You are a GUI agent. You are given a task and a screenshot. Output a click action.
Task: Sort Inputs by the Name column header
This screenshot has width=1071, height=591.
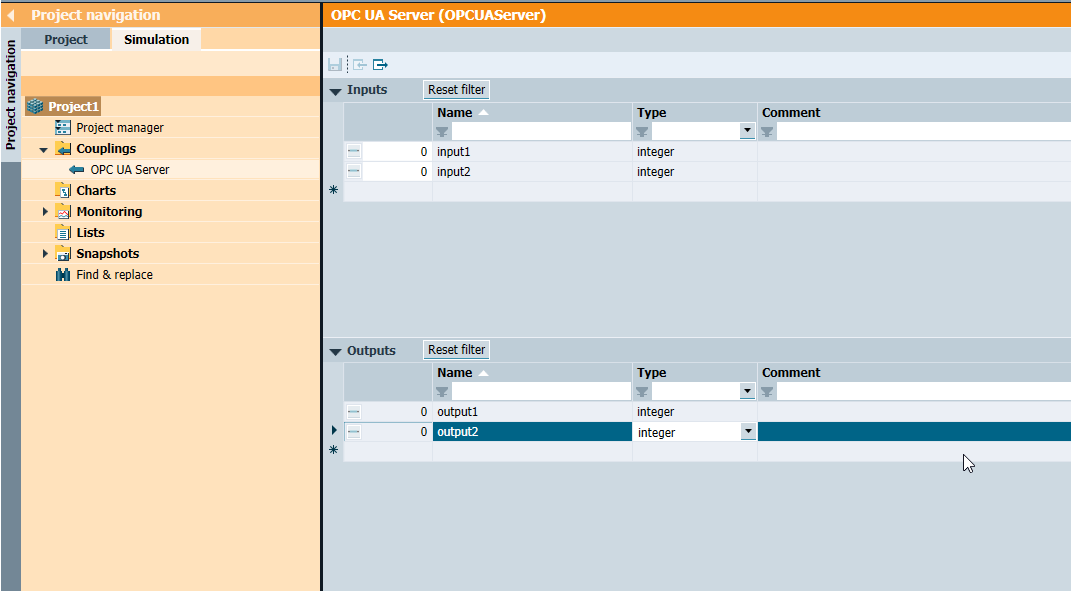click(532, 113)
